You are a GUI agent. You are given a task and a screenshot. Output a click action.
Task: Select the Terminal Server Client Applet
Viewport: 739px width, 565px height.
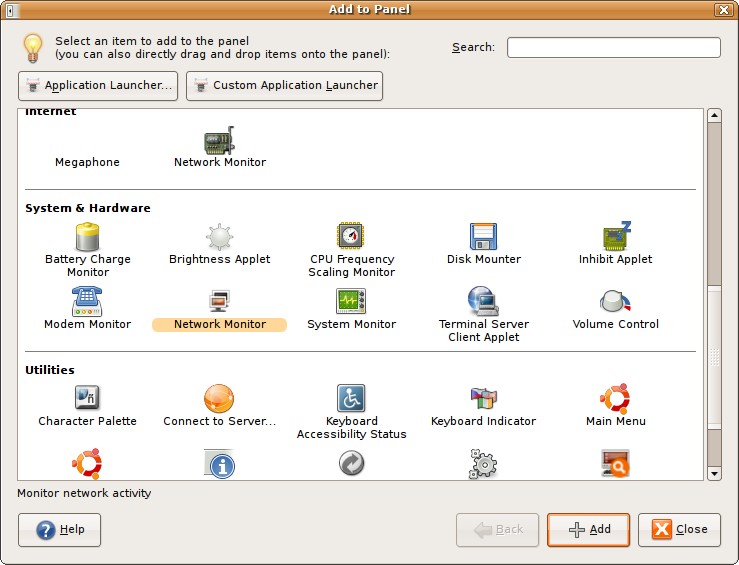click(484, 302)
